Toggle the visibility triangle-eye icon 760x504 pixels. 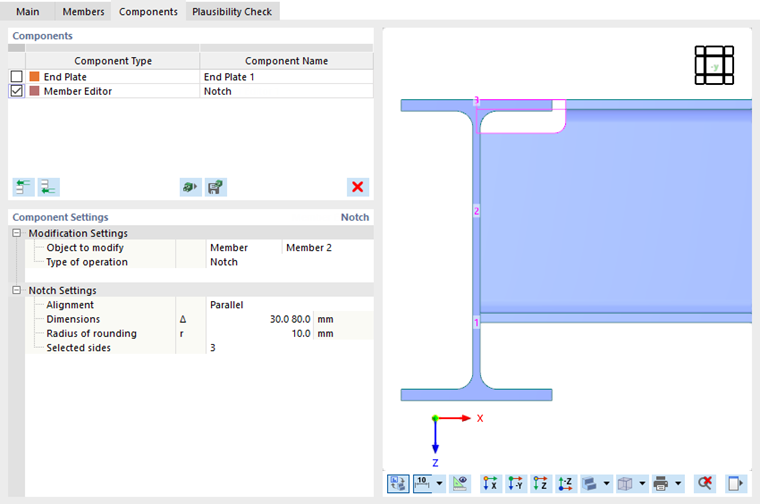(460, 484)
